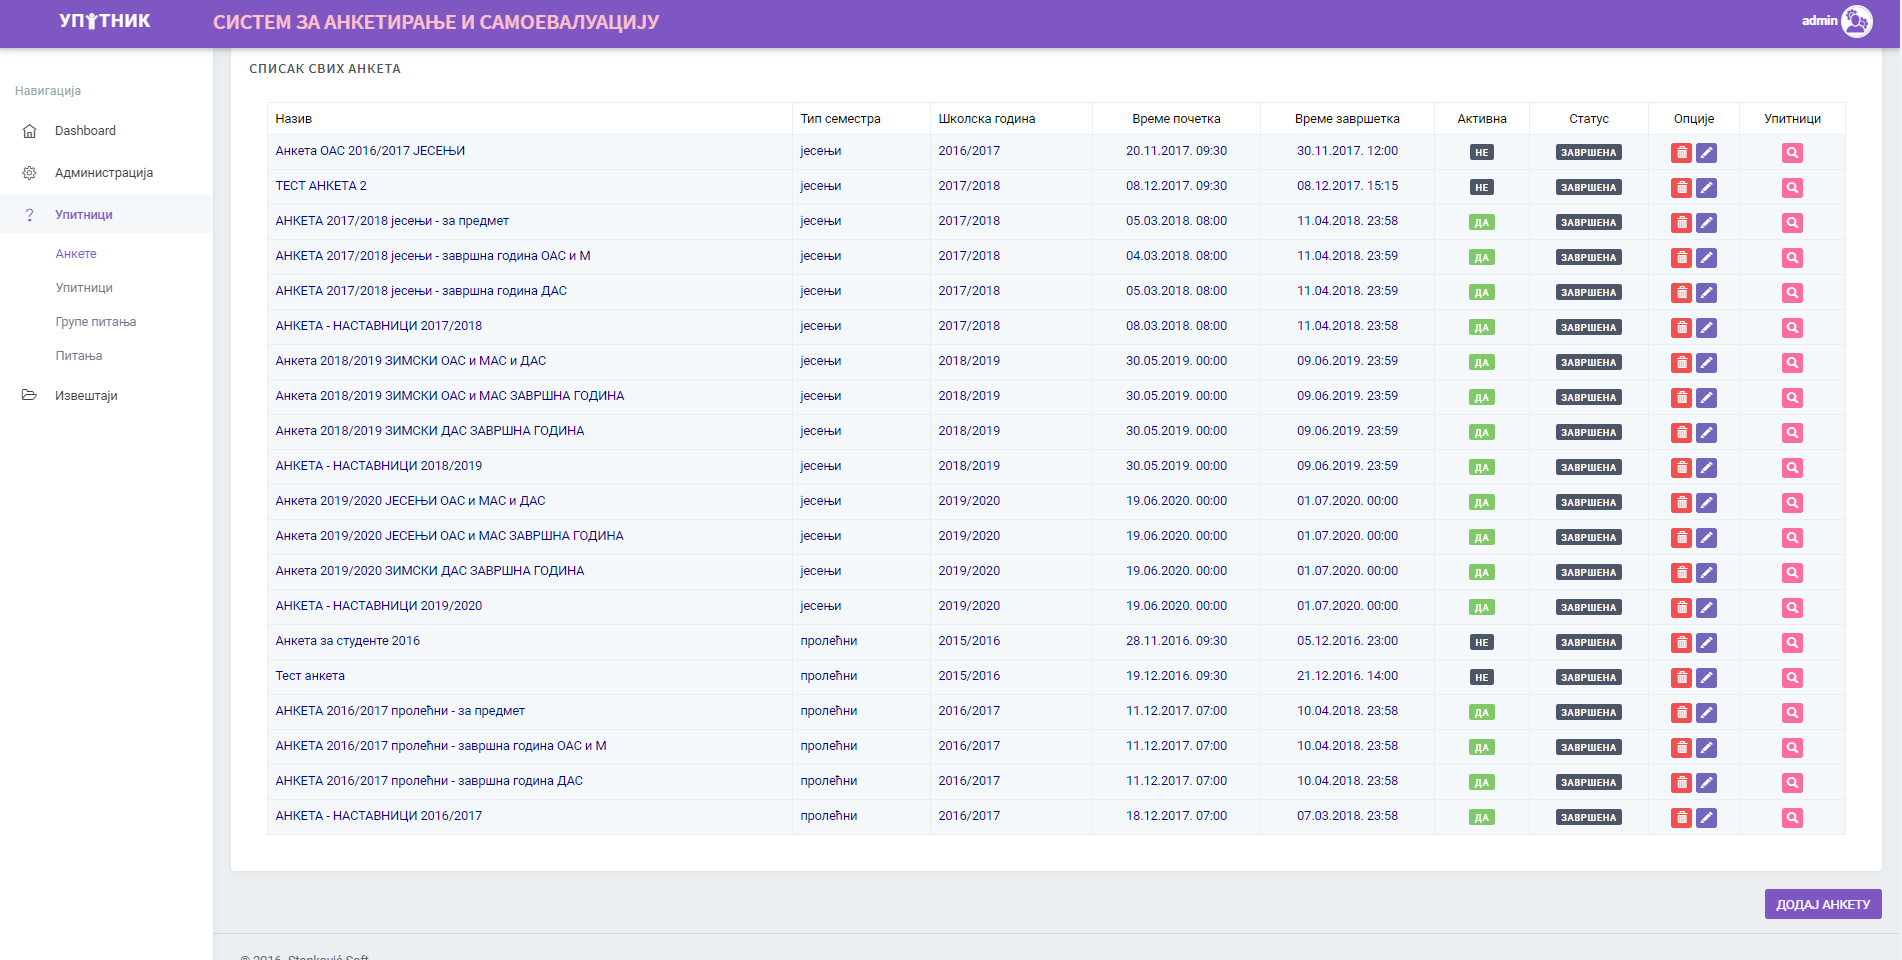Click edit icon for 'АНКЕТА - НАСТАВНИЦИ 2019/2020'
This screenshot has height=960, width=1902.
[x=1706, y=608]
